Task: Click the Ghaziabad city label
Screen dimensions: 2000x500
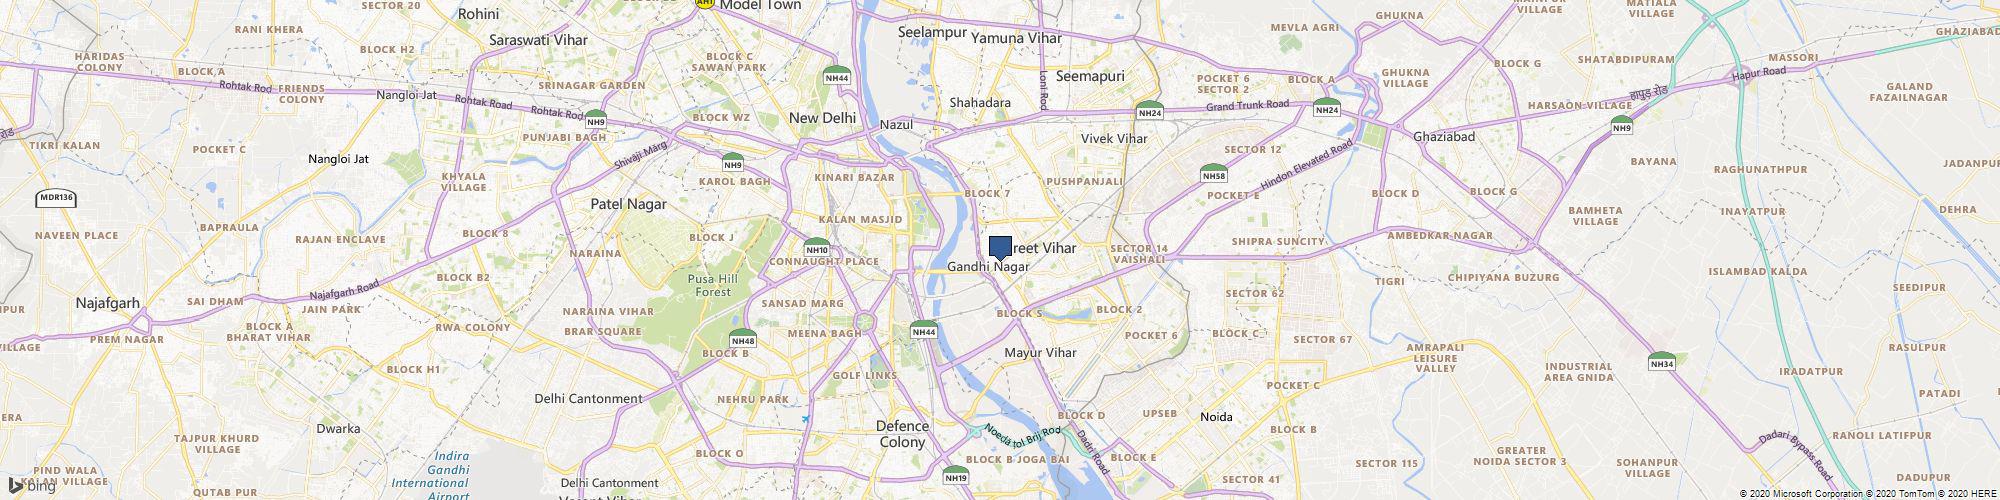Action: pos(1444,136)
